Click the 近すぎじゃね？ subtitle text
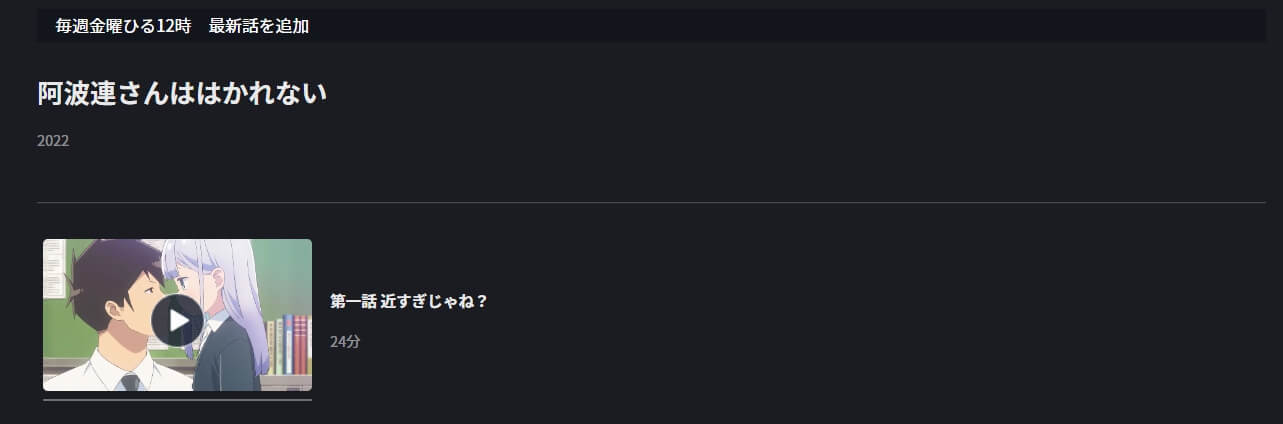1283x424 pixels. coord(434,301)
